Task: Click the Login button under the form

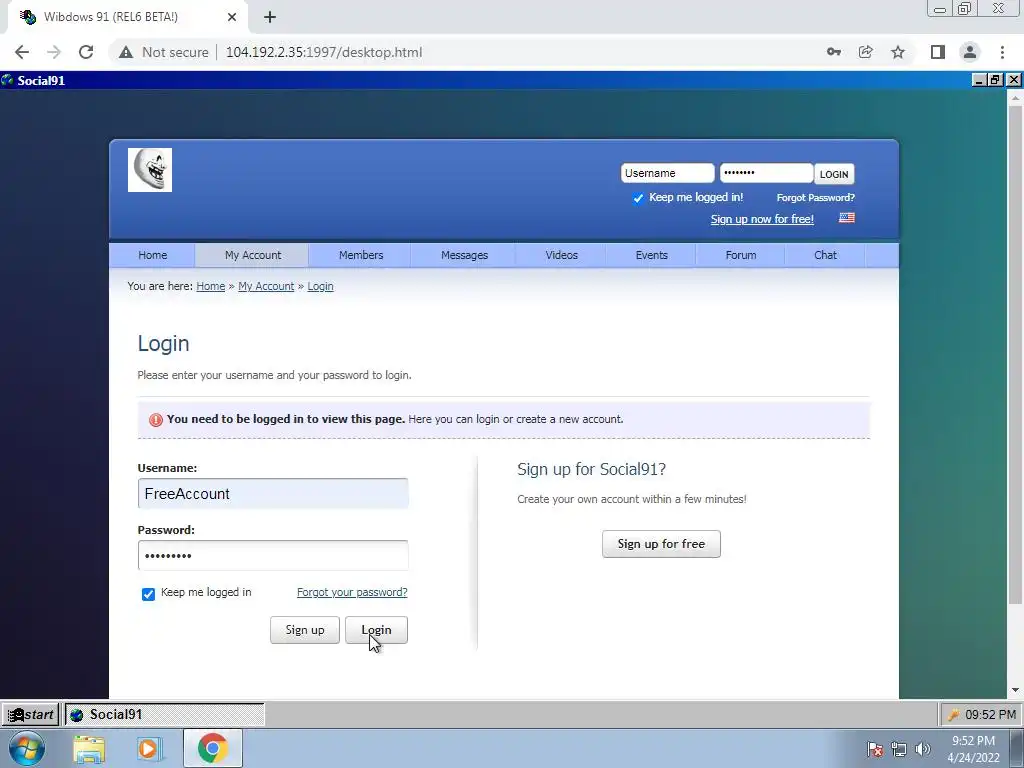Action: click(376, 630)
